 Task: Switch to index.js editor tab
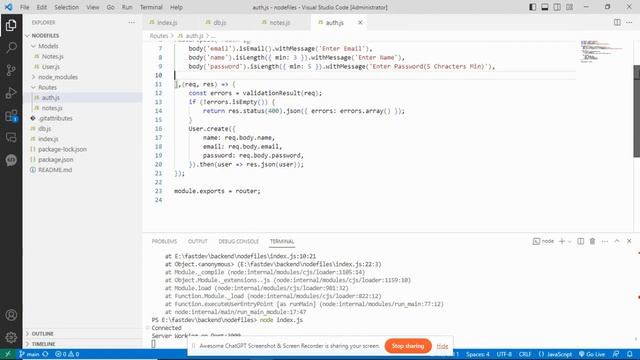167,22
